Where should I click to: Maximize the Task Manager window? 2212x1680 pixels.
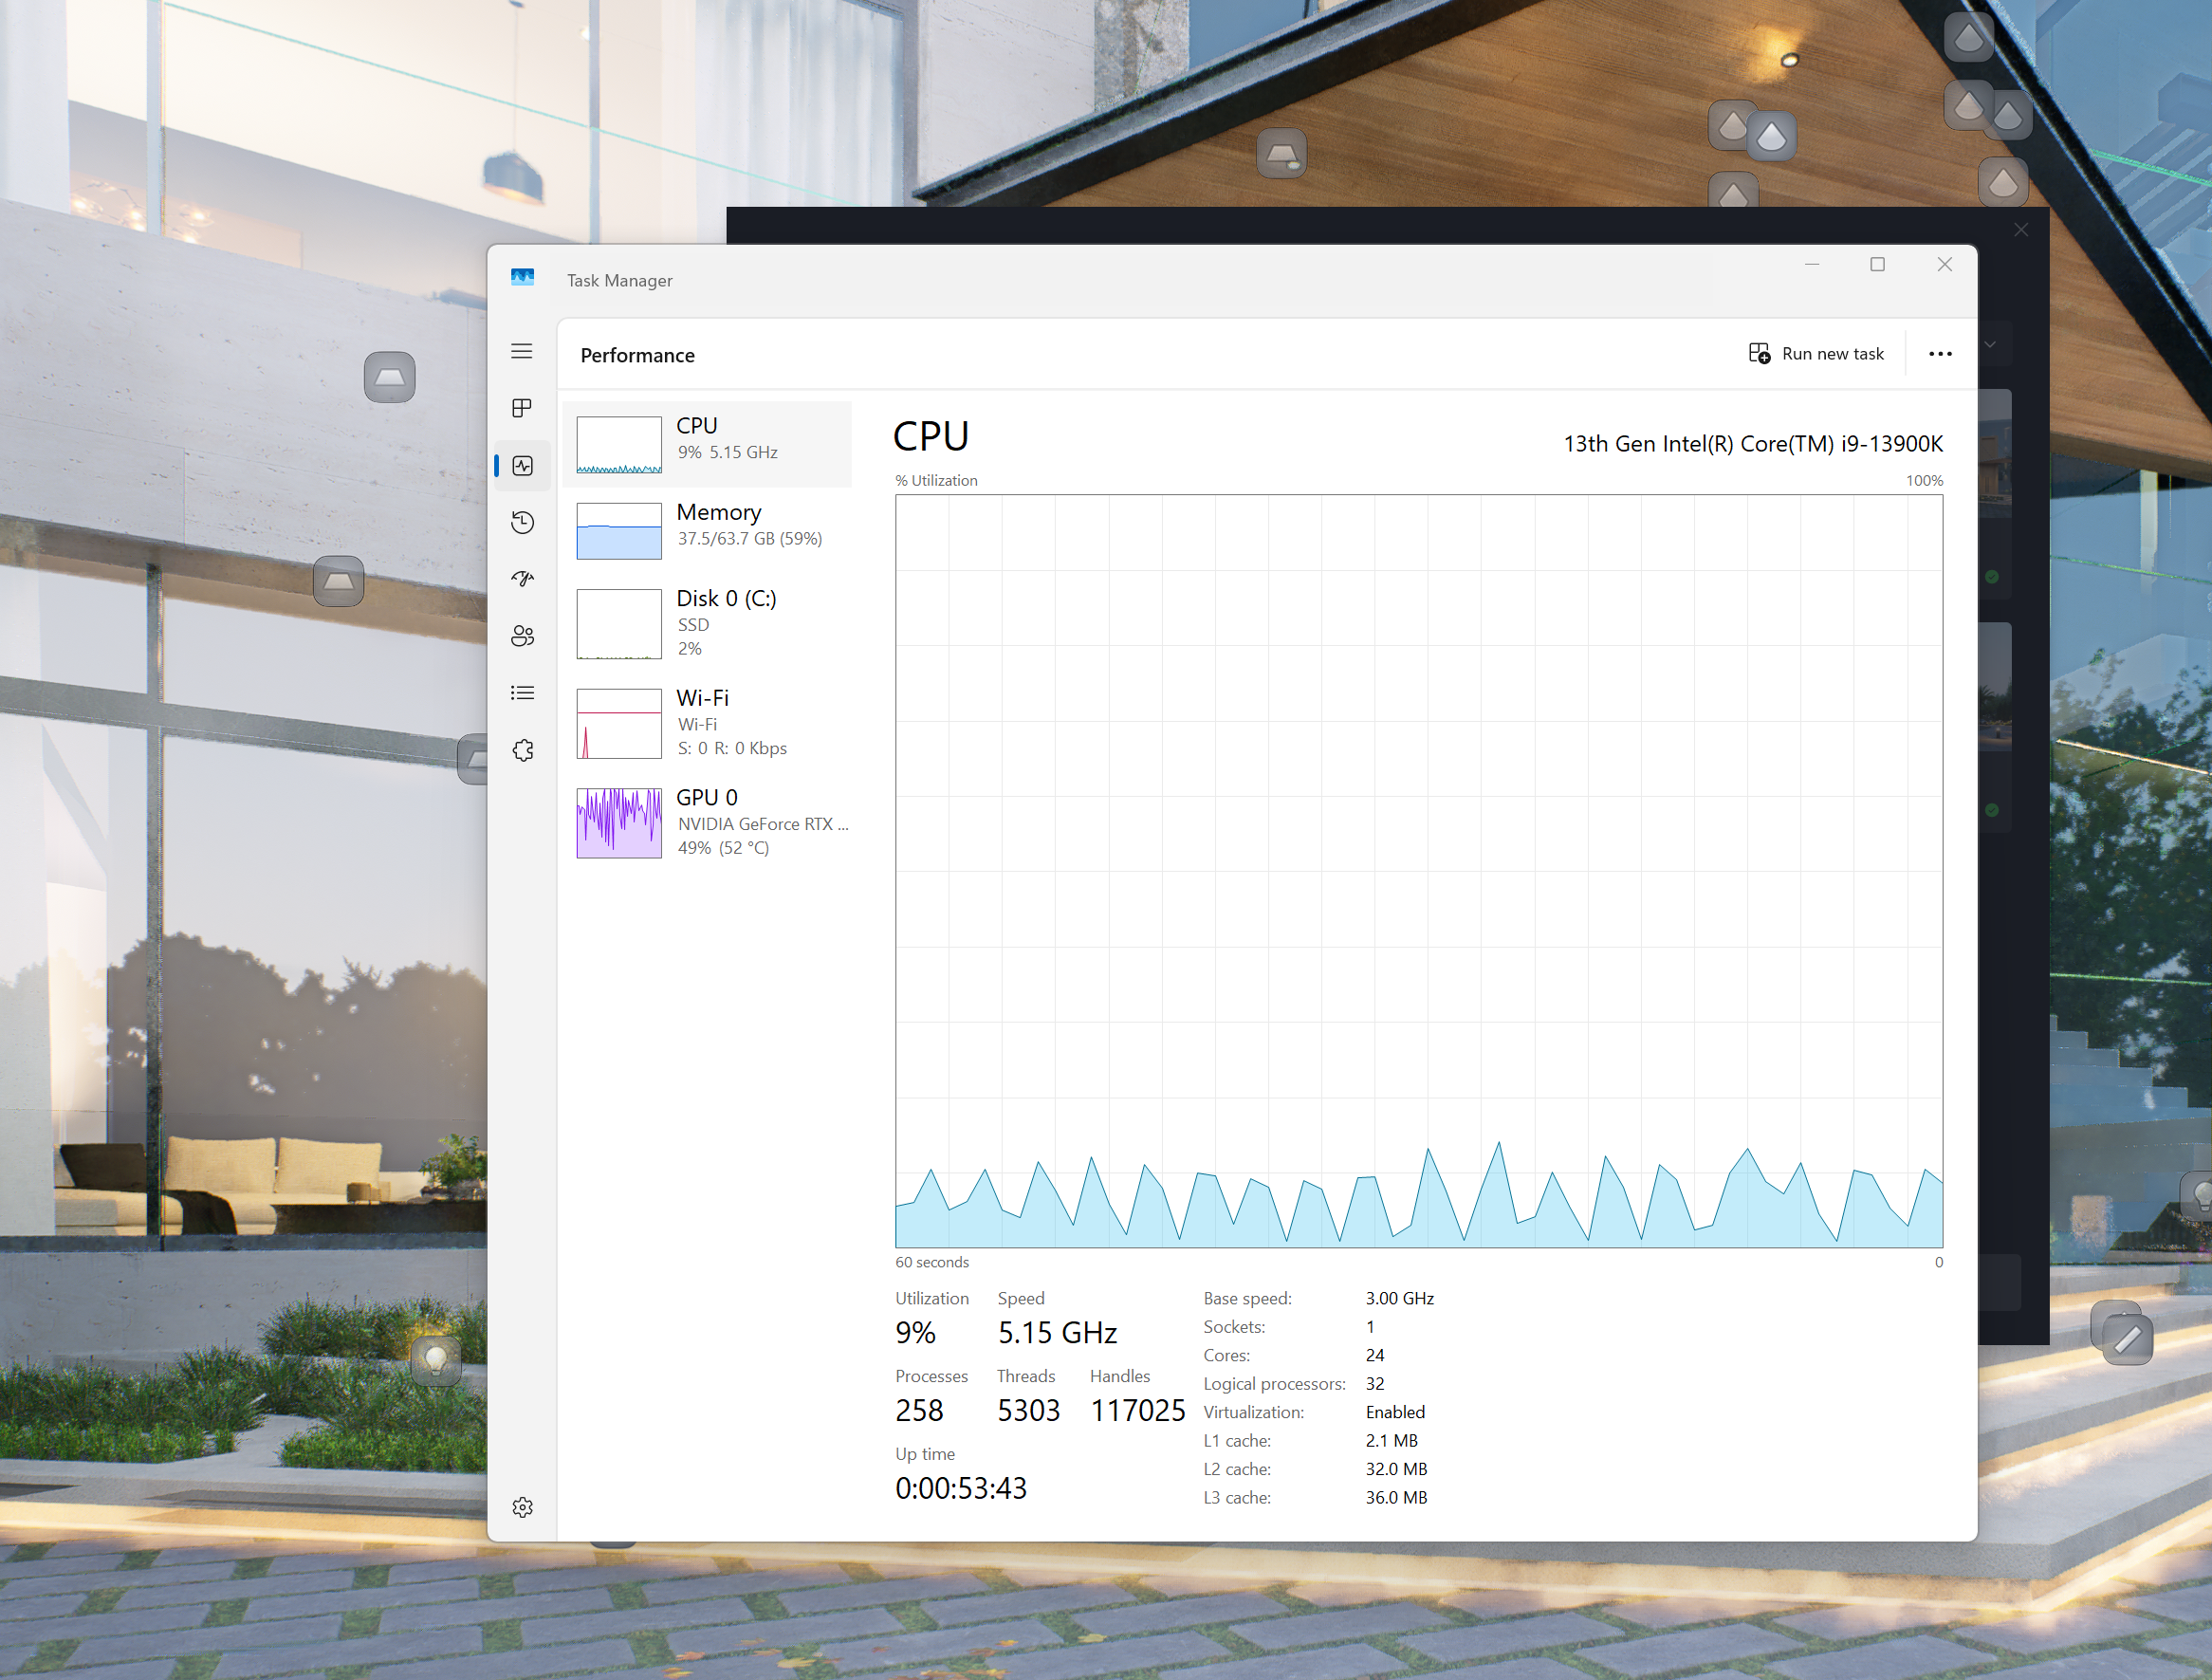(x=1877, y=264)
